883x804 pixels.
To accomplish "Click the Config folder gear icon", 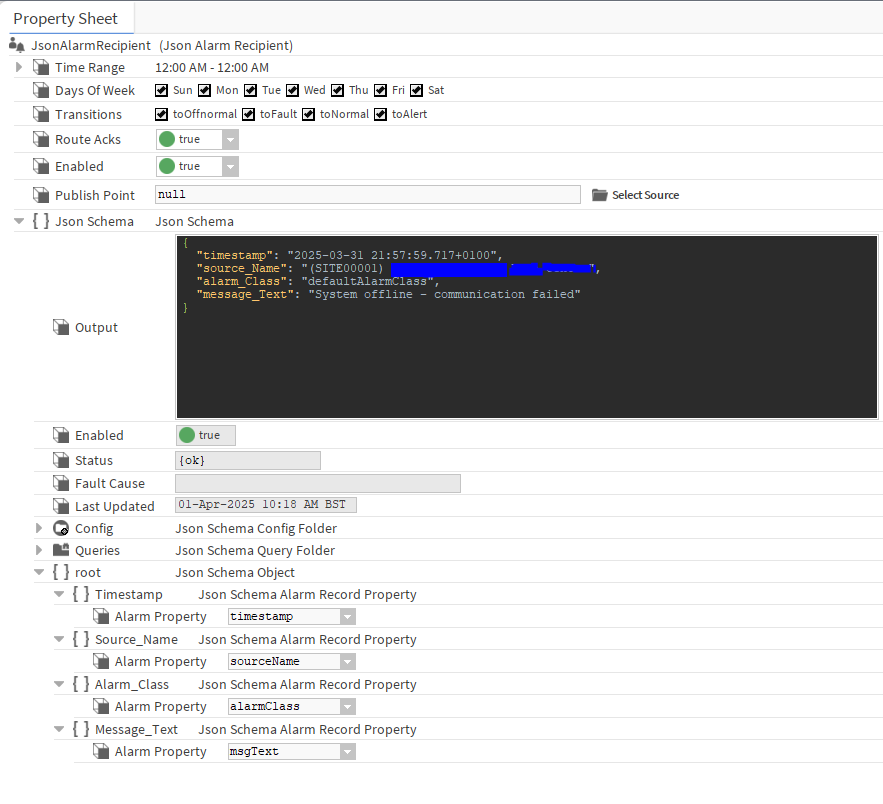I will click(x=61, y=528).
